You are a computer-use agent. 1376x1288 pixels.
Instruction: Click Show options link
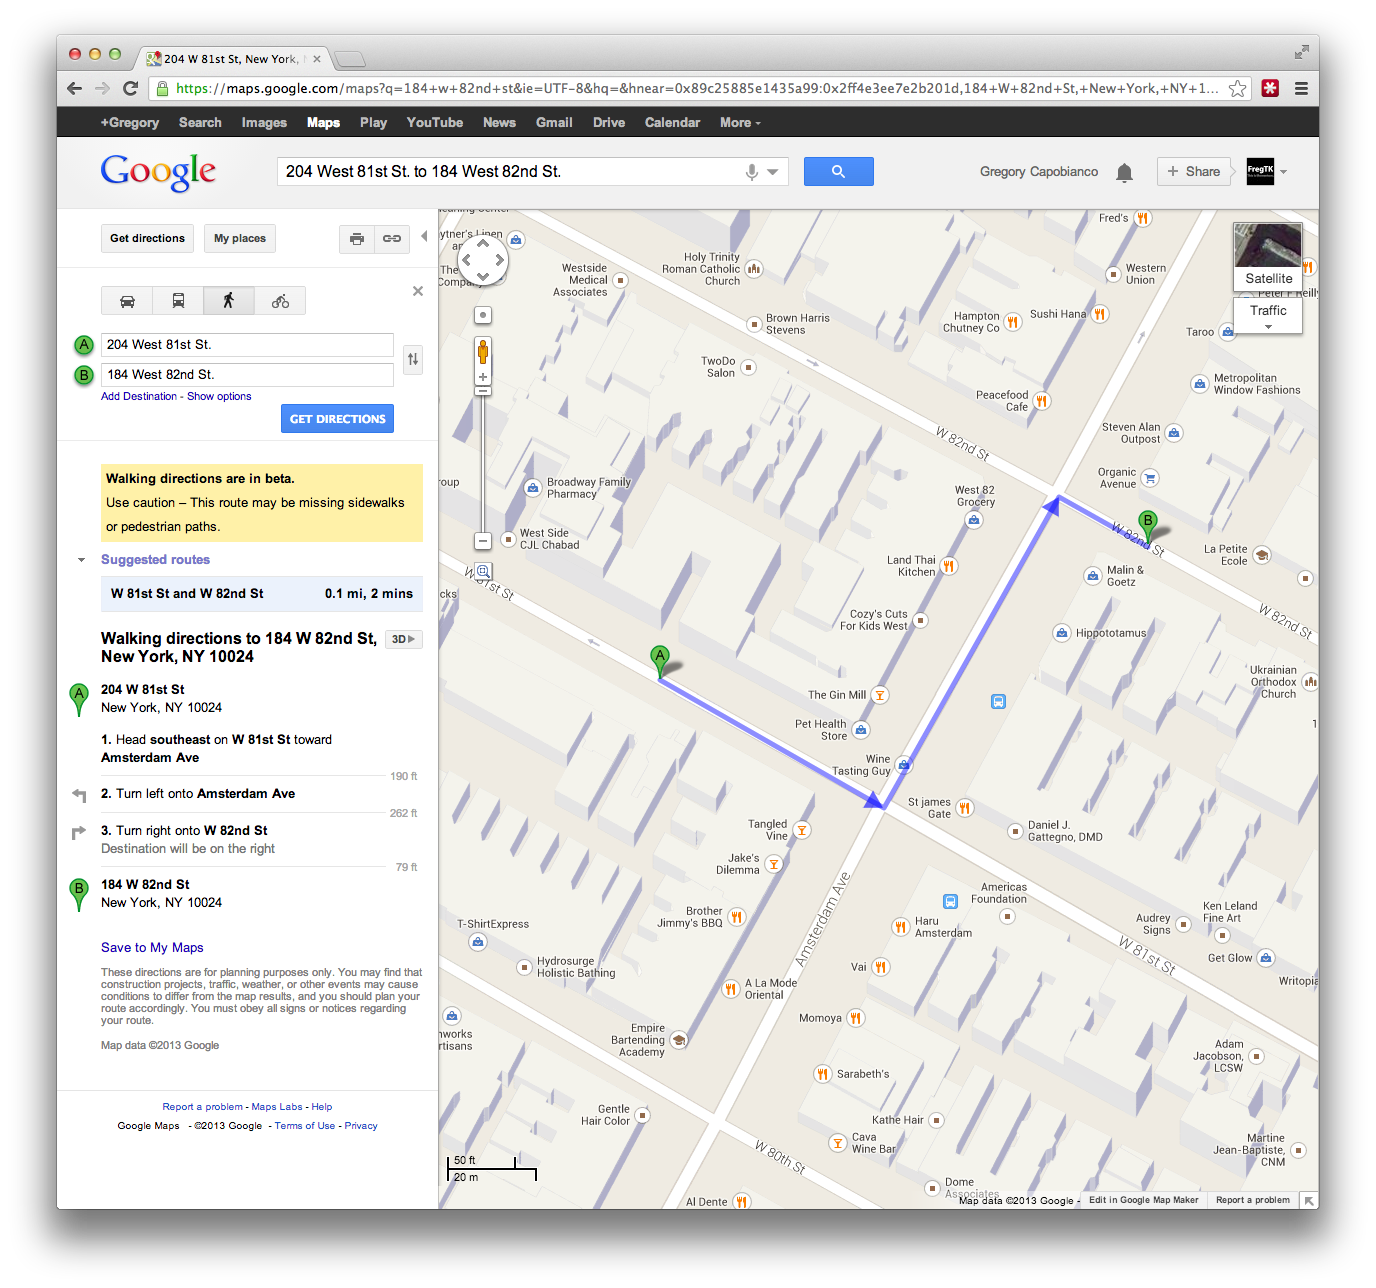tap(219, 397)
